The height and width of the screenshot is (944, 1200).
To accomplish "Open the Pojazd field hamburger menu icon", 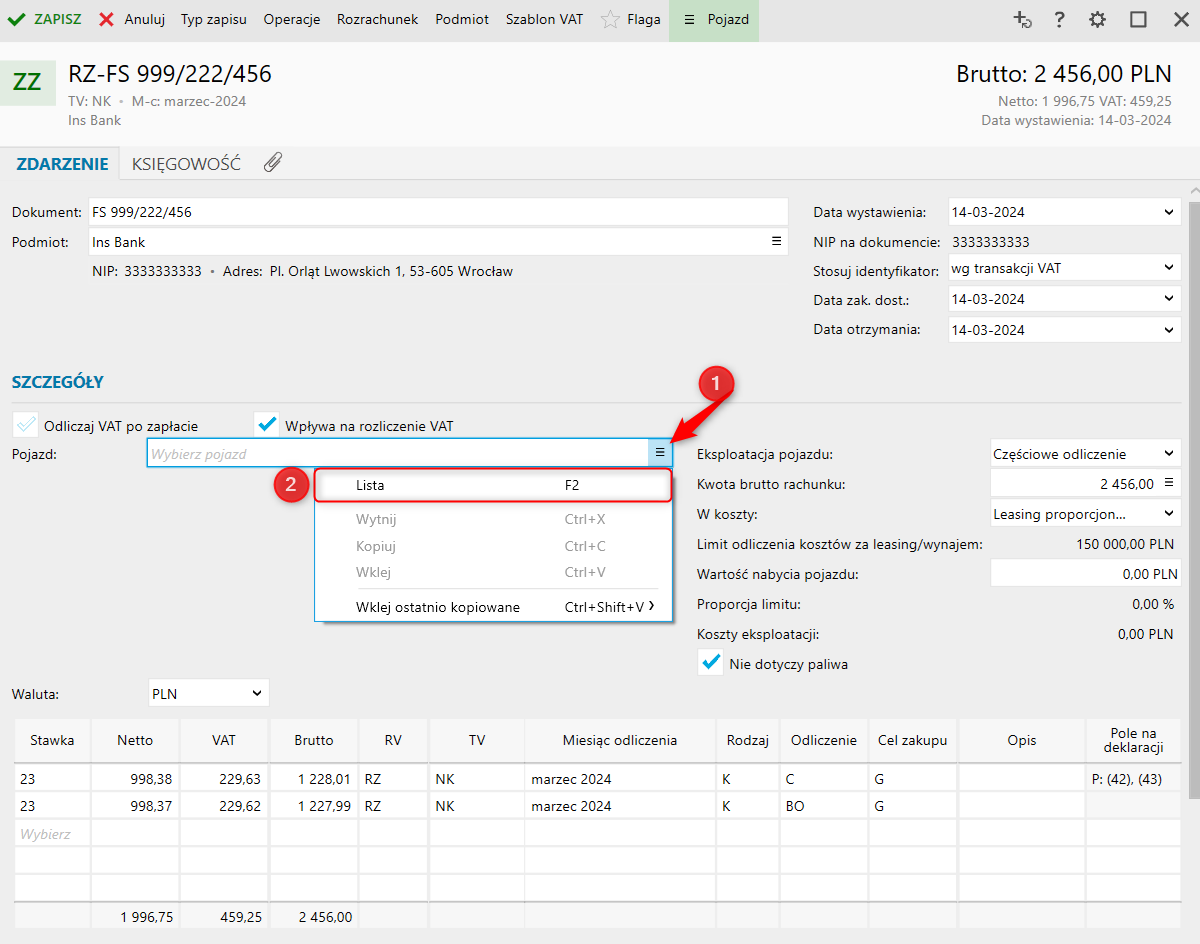I will tap(660, 453).
